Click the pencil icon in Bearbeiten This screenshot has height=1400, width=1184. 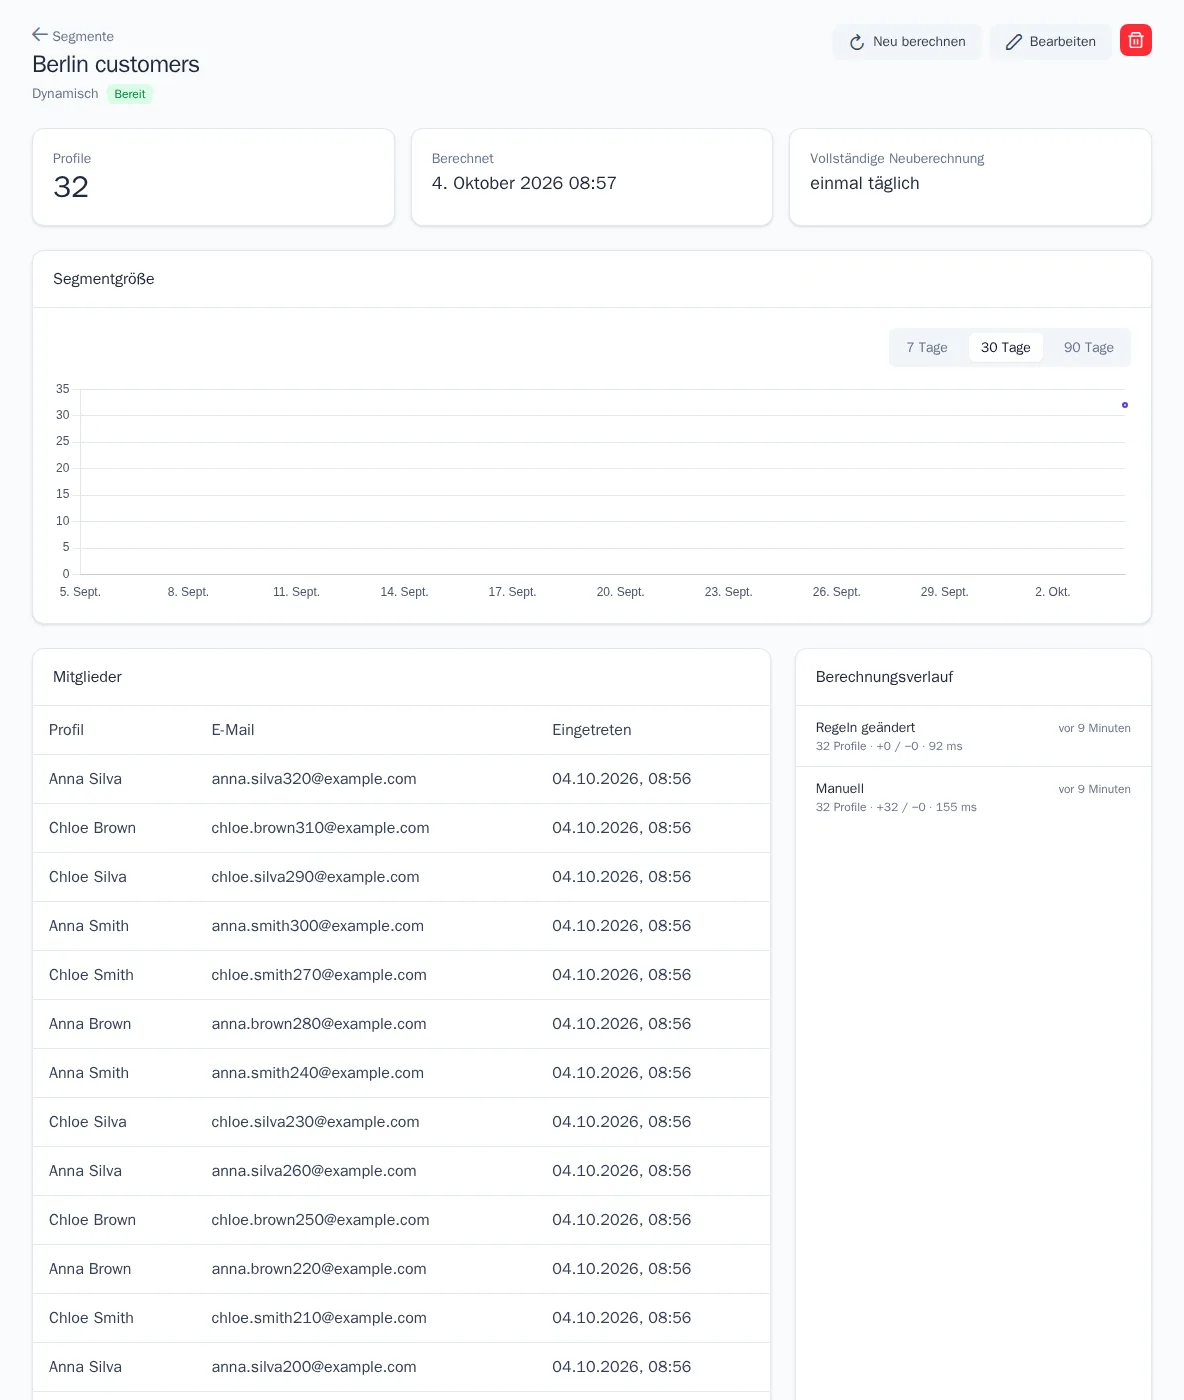point(1014,42)
